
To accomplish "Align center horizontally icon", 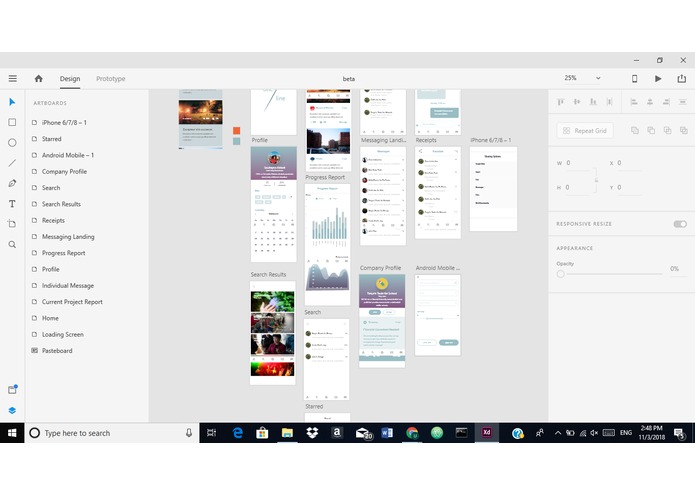I will [650, 102].
